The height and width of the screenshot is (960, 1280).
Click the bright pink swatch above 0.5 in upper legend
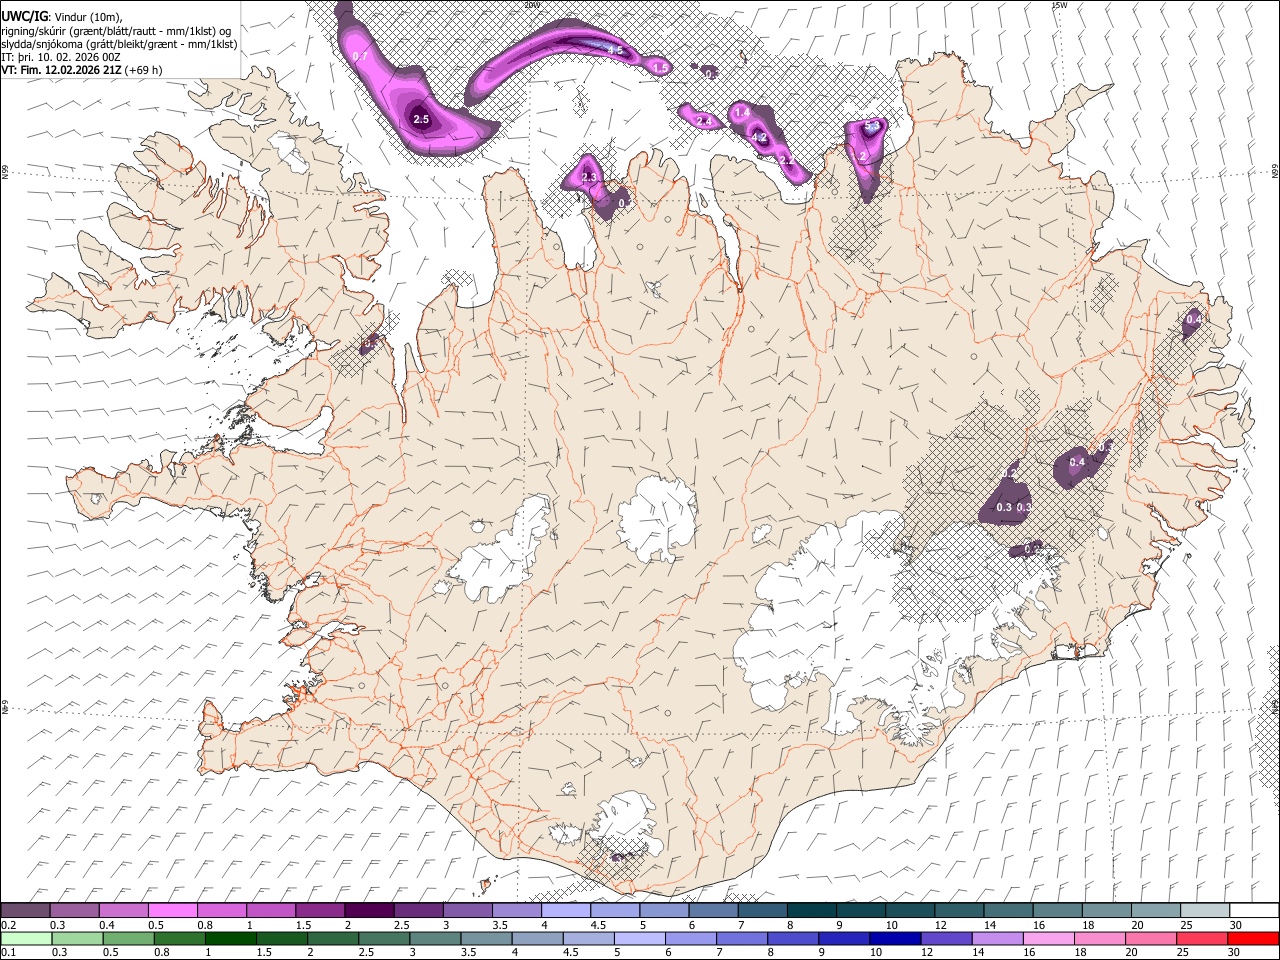pos(172,910)
